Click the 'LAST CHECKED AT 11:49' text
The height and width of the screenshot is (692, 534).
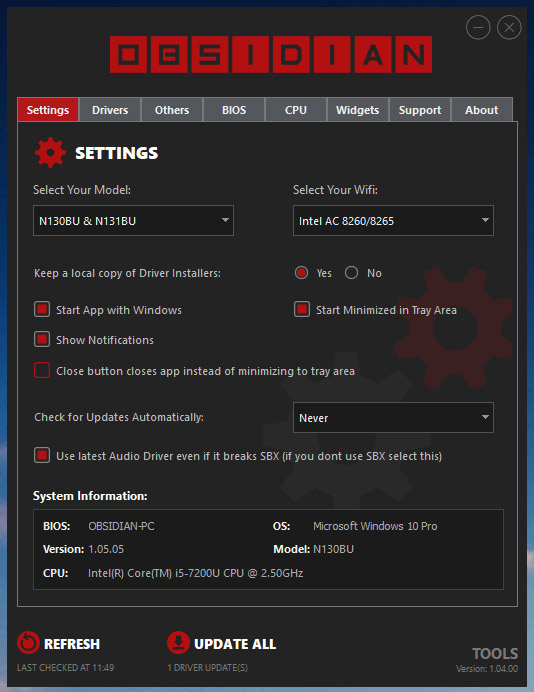coord(65,668)
